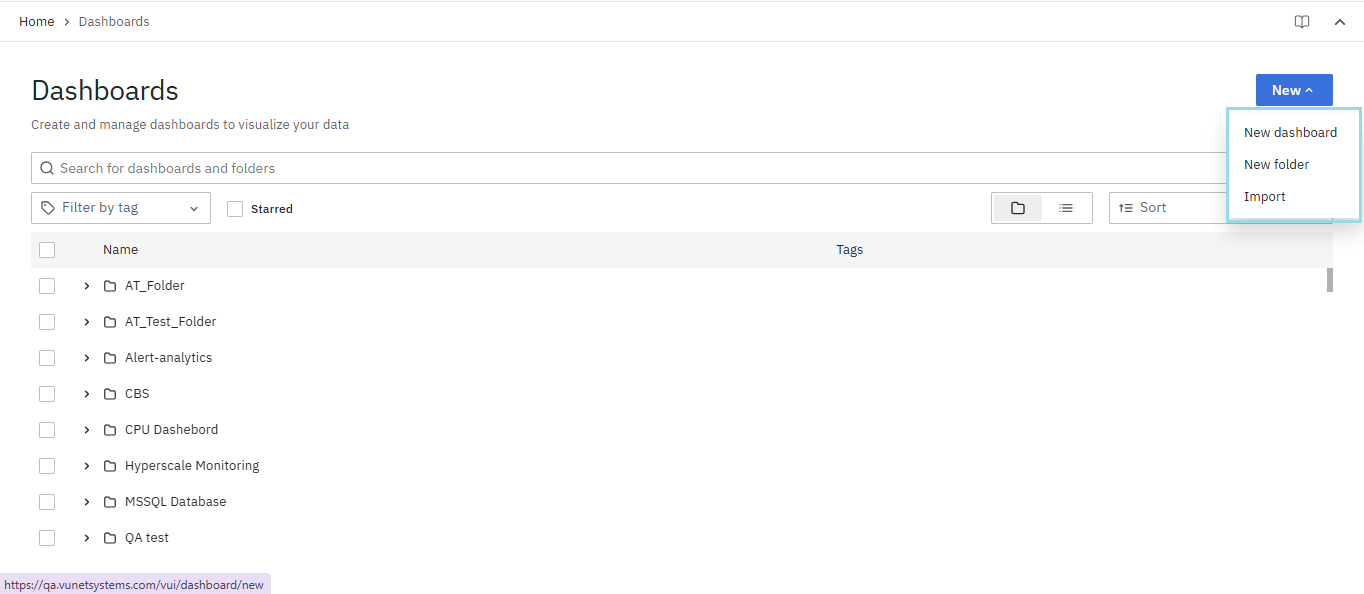Image resolution: width=1364 pixels, height=594 pixels.
Task: Enable the Starred filter checkbox
Action: [235, 209]
